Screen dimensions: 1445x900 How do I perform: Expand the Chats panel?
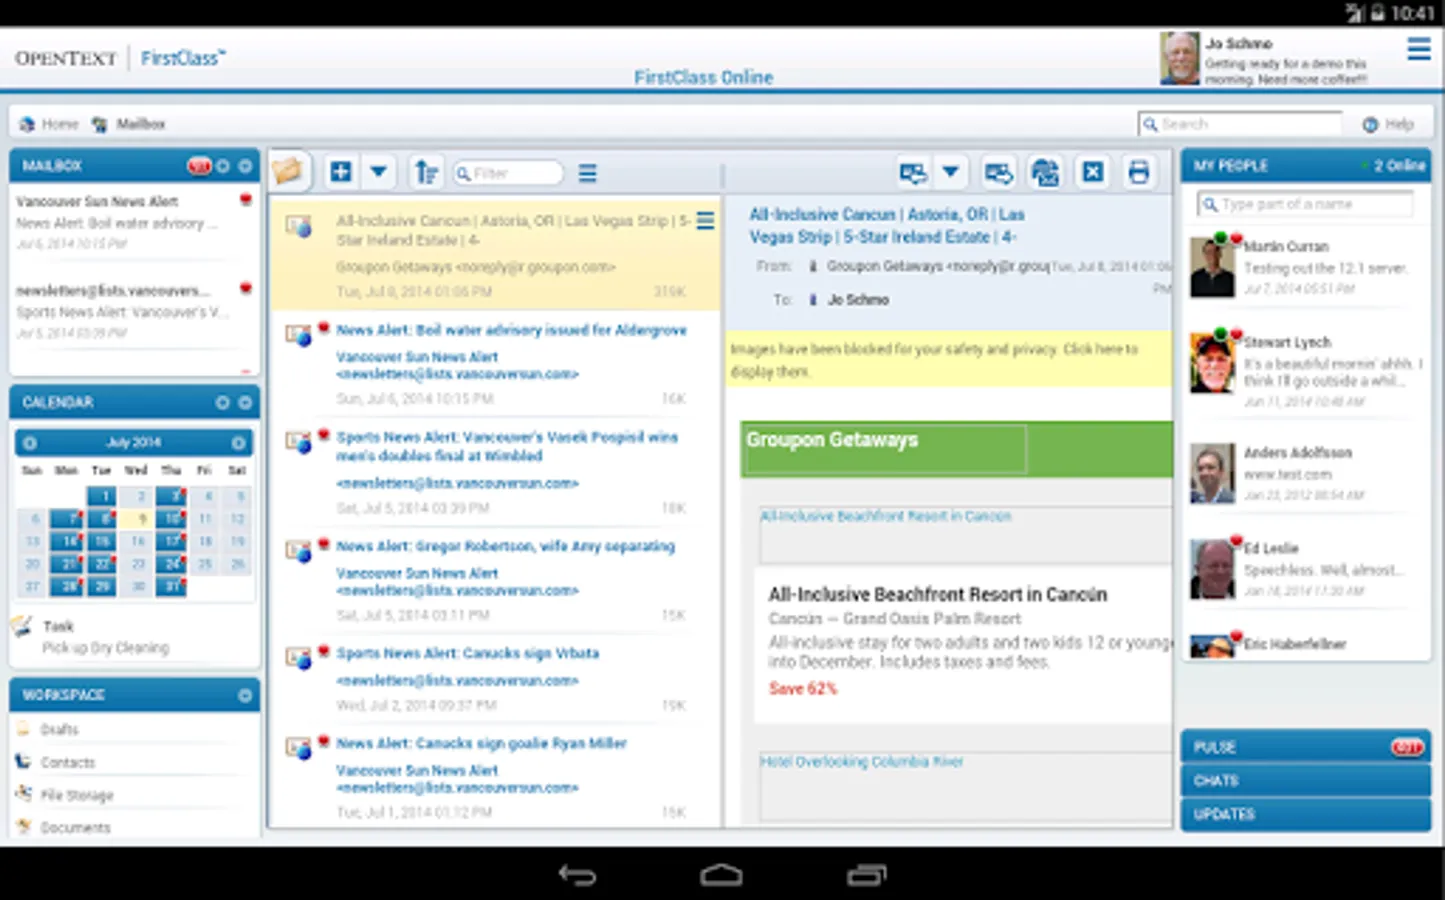pos(1305,781)
